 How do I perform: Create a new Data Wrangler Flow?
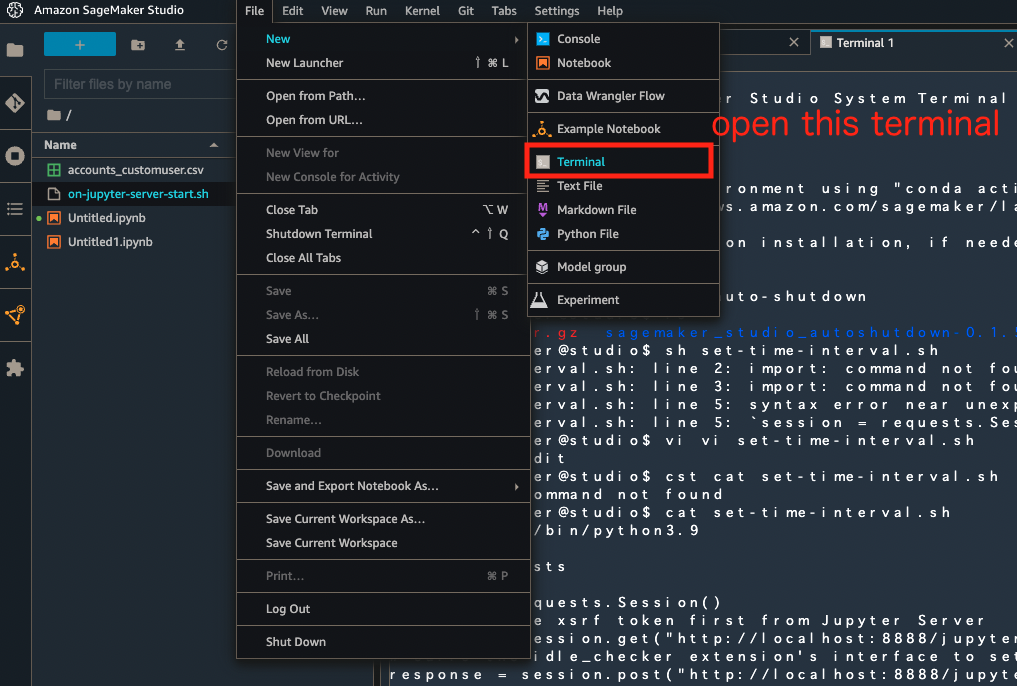599,95
